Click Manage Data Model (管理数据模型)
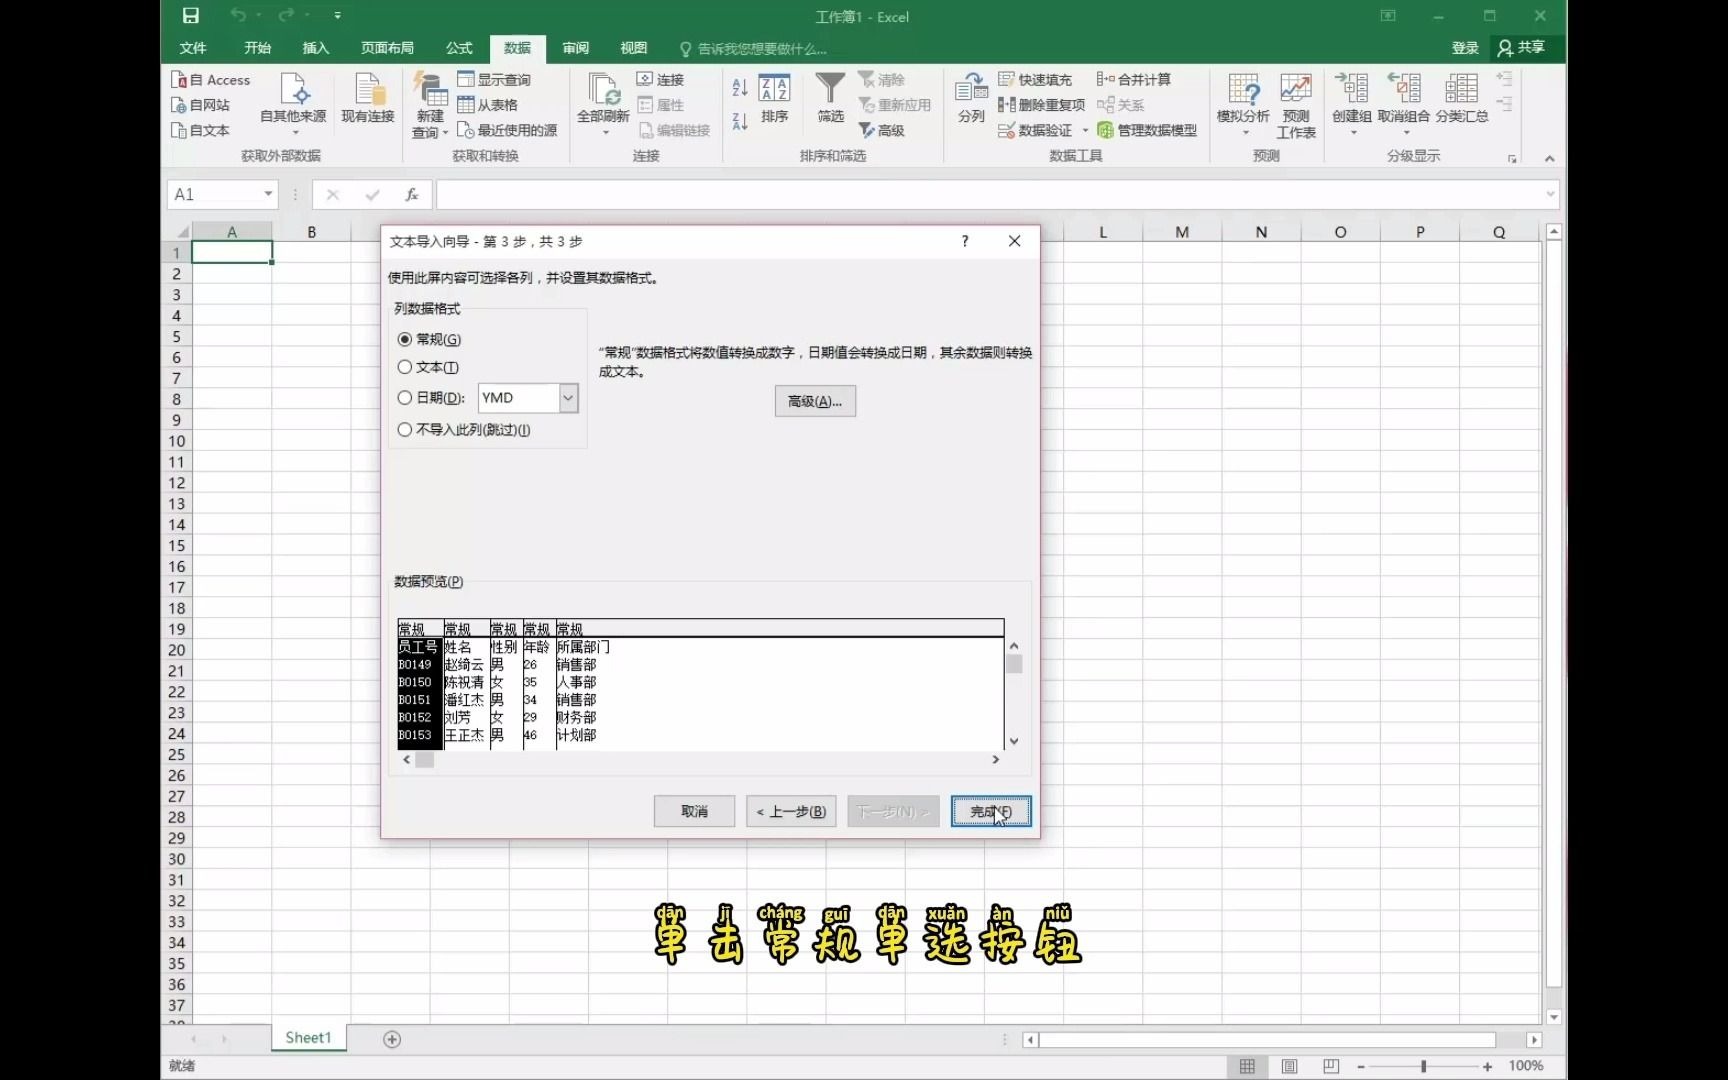 pyautogui.click(x=1147, y=130)
